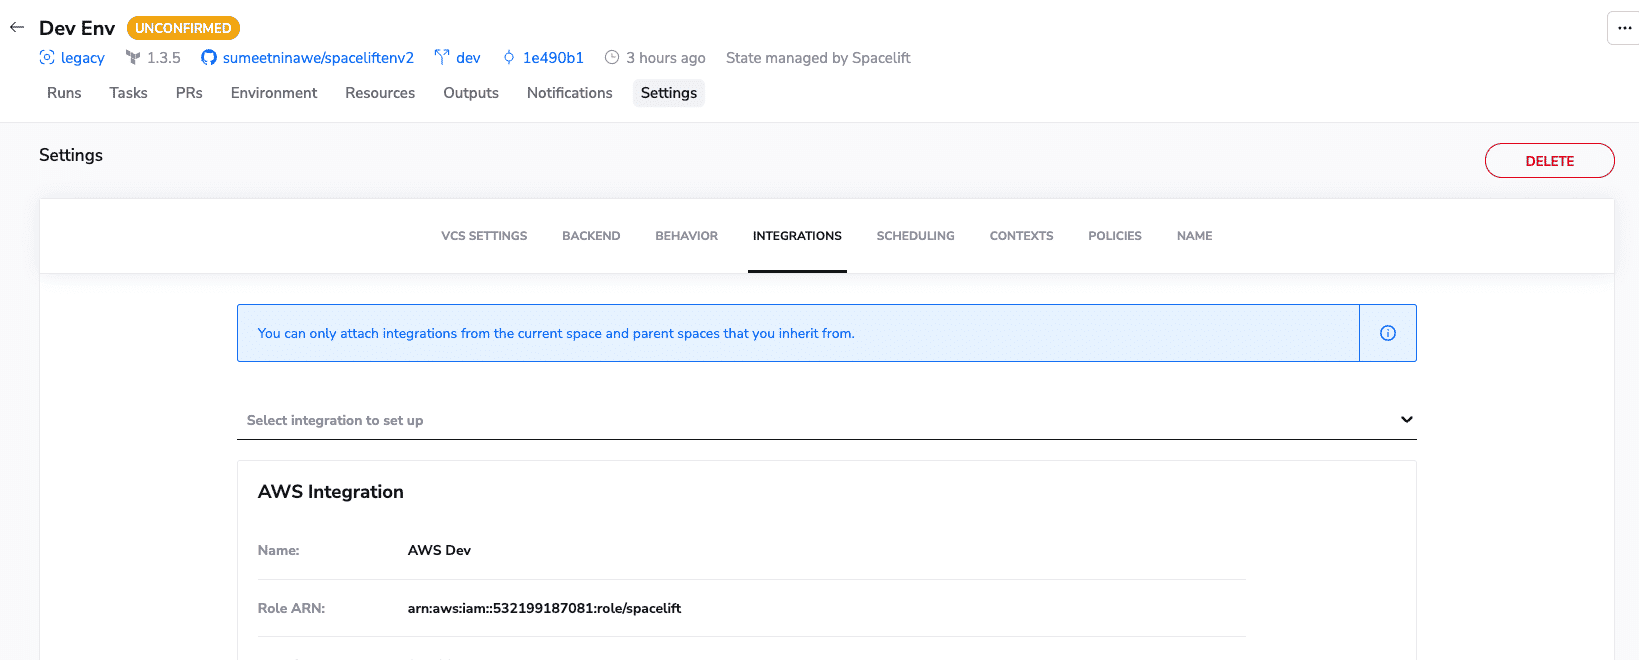Click the legacy space icon
Image resolution: width=1639 pixels, height=660 pixels.
click(x=47, y=58)
